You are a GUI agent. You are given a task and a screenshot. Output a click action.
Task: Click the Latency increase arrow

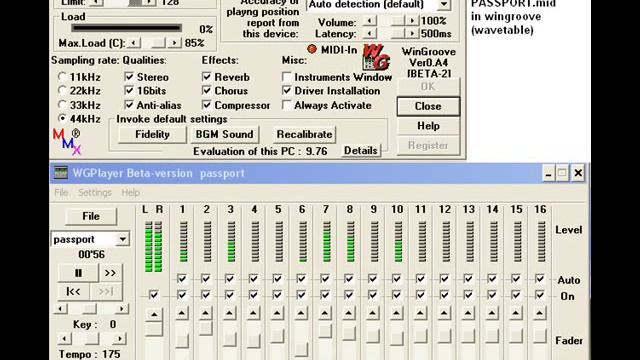coord(412,33)
